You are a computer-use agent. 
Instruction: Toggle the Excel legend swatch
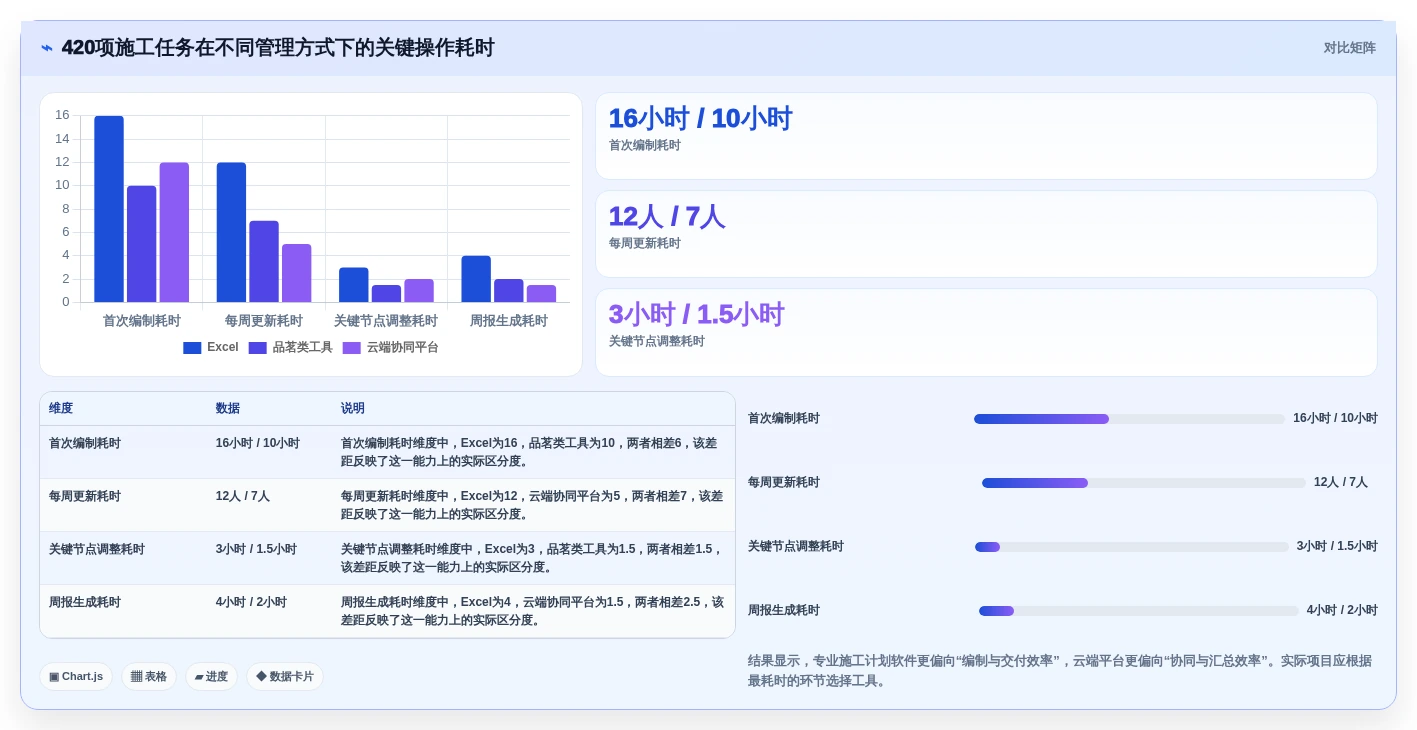coord(192,348)
